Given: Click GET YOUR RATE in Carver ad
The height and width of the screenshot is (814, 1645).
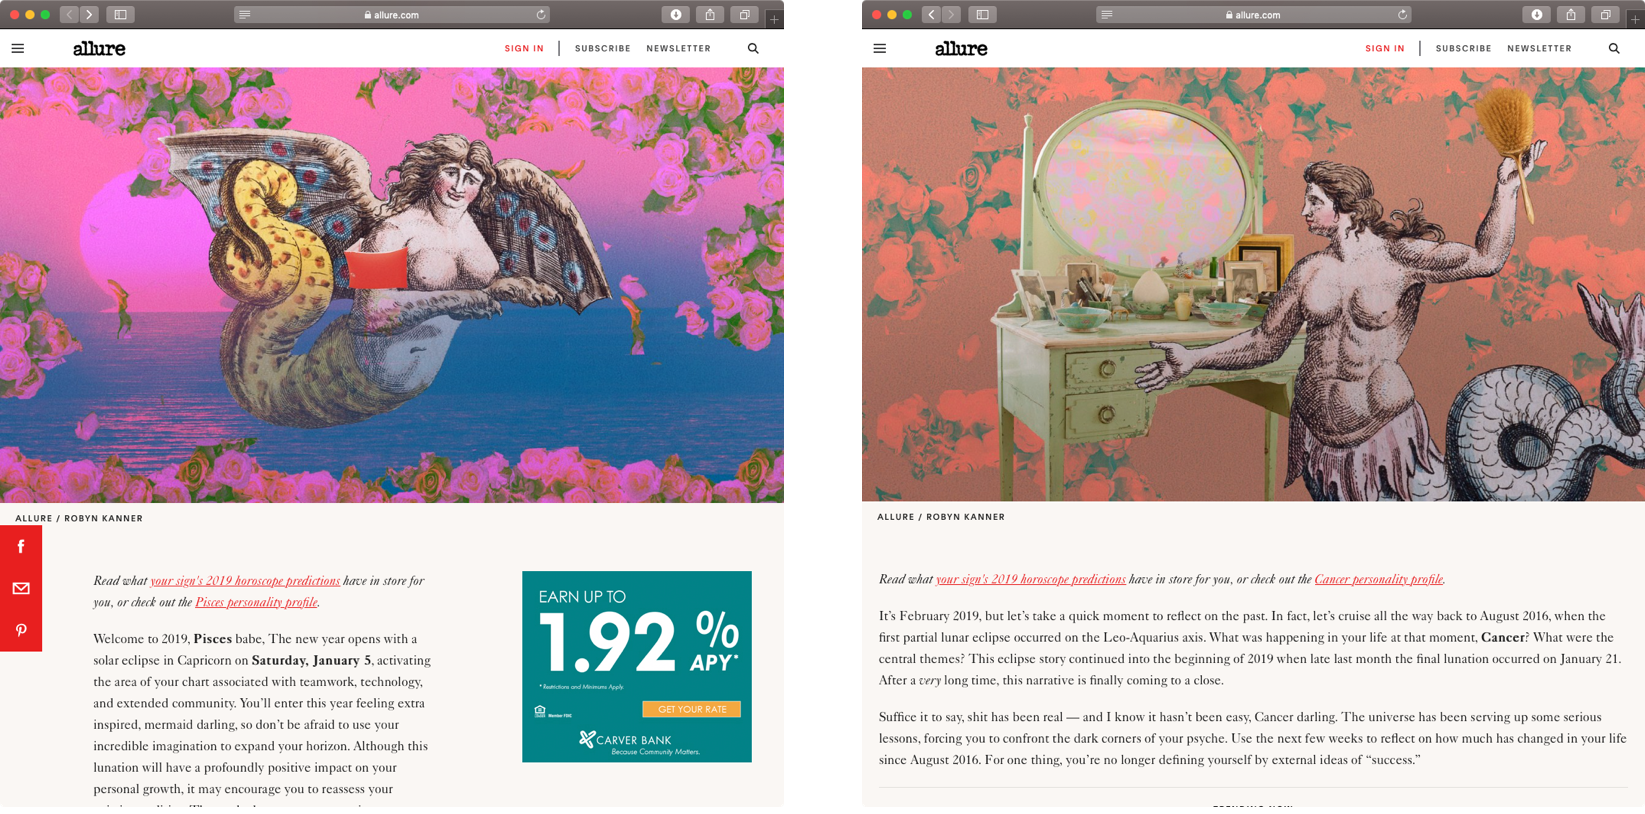Looking at the screenshot, I should point(692,709).
